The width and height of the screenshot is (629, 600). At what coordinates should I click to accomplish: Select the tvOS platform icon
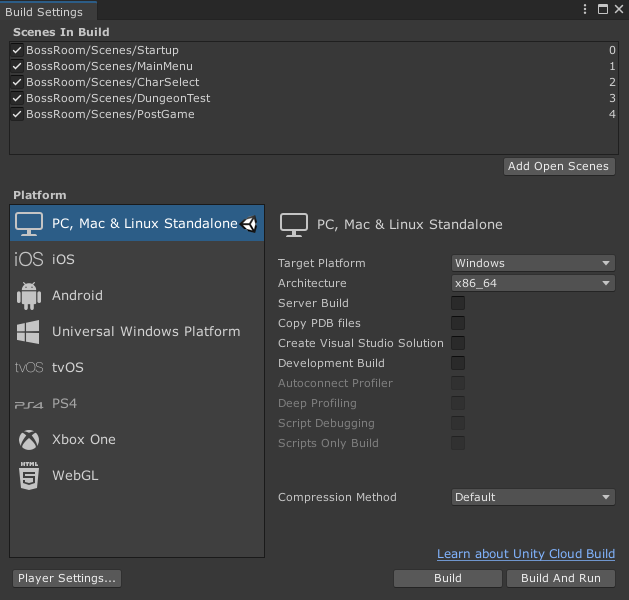click(29, 368)
